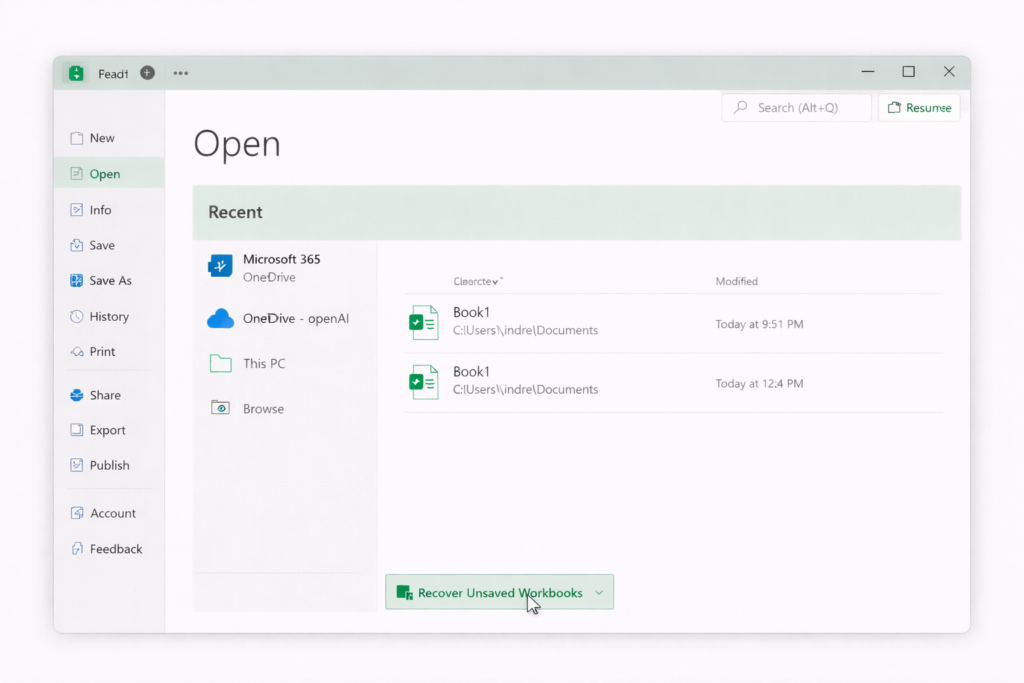Open Book1 modified at 9:51 PM

click(x=674, y=323)
